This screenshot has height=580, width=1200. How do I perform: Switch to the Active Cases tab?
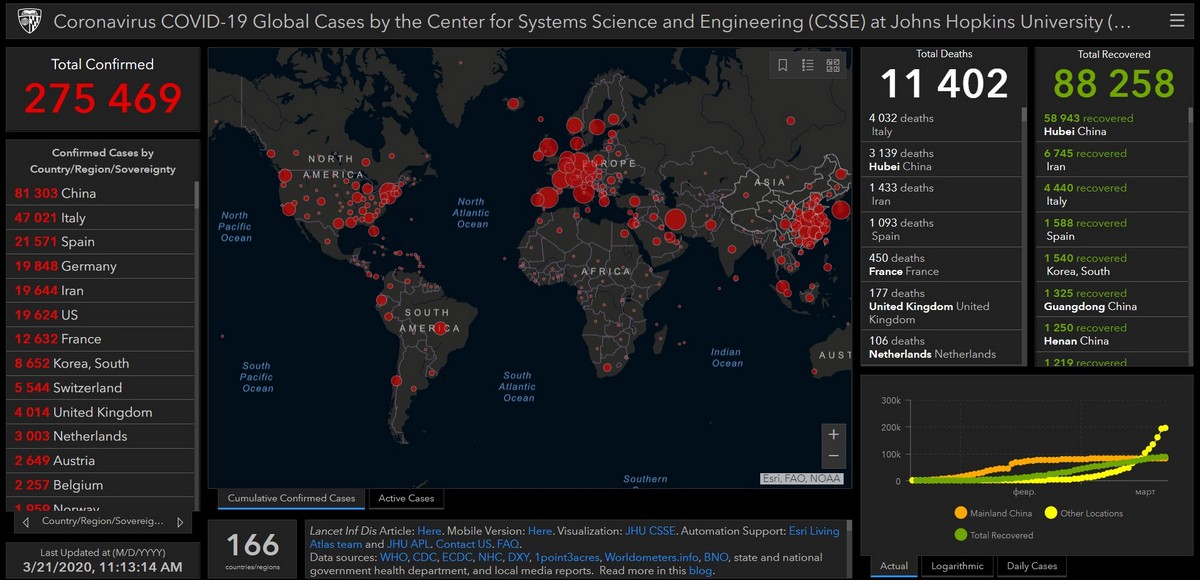pyautogui.click(x=406, y=498)
